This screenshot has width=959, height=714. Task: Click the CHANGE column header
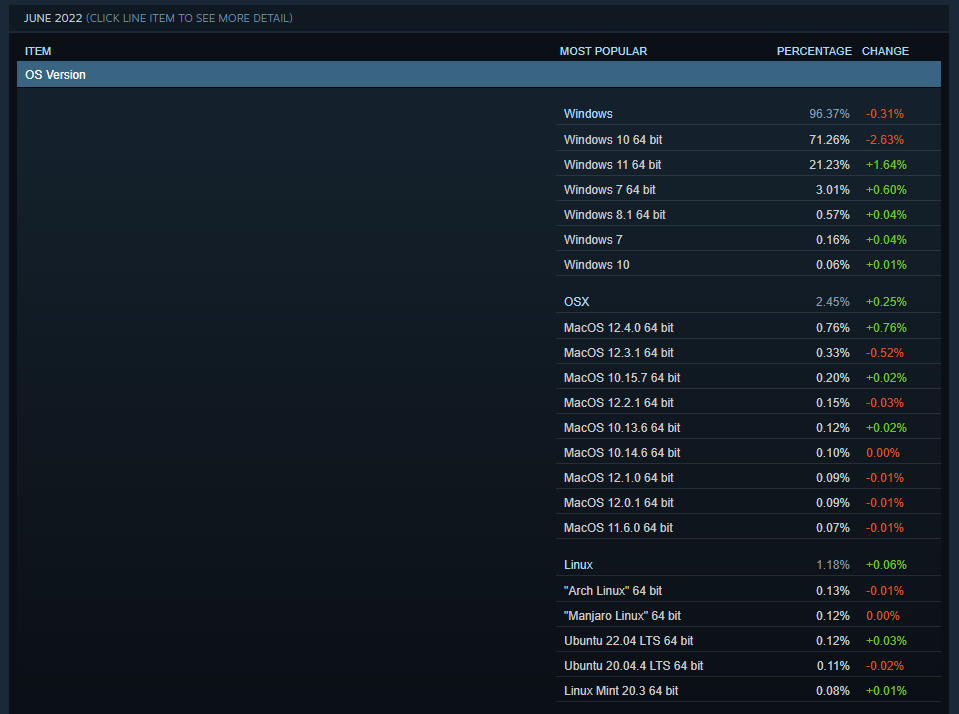click(885, 51)
